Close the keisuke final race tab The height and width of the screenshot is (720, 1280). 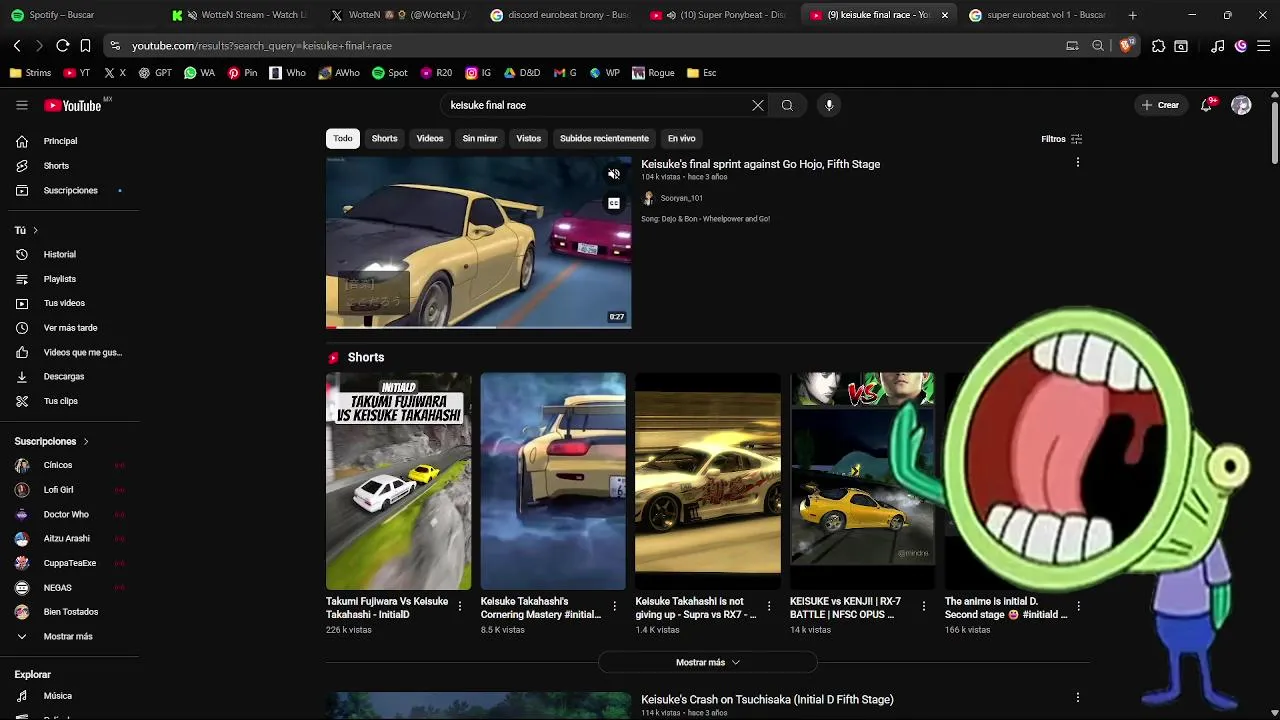click(944, 15)
